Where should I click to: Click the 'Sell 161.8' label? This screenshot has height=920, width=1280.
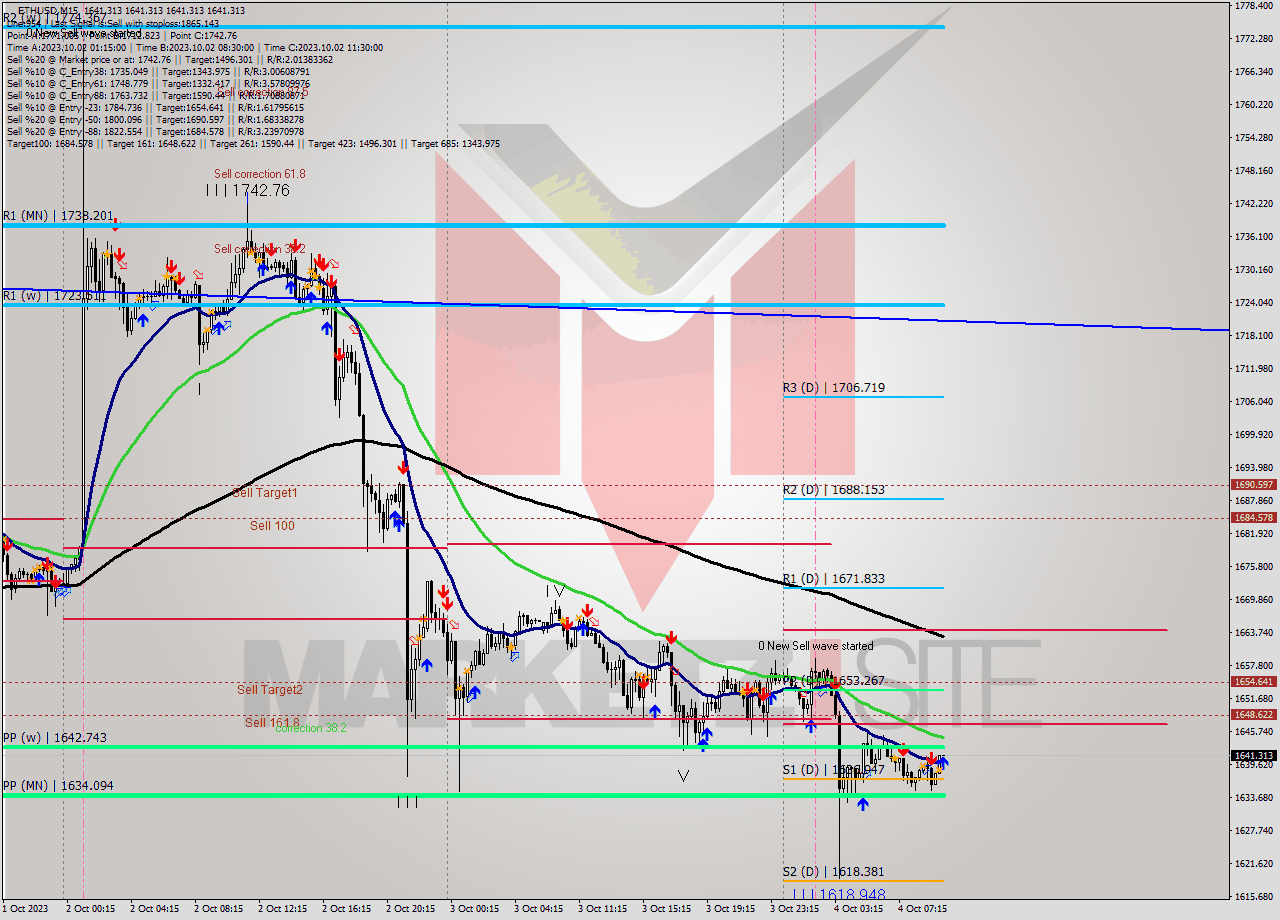271,721
